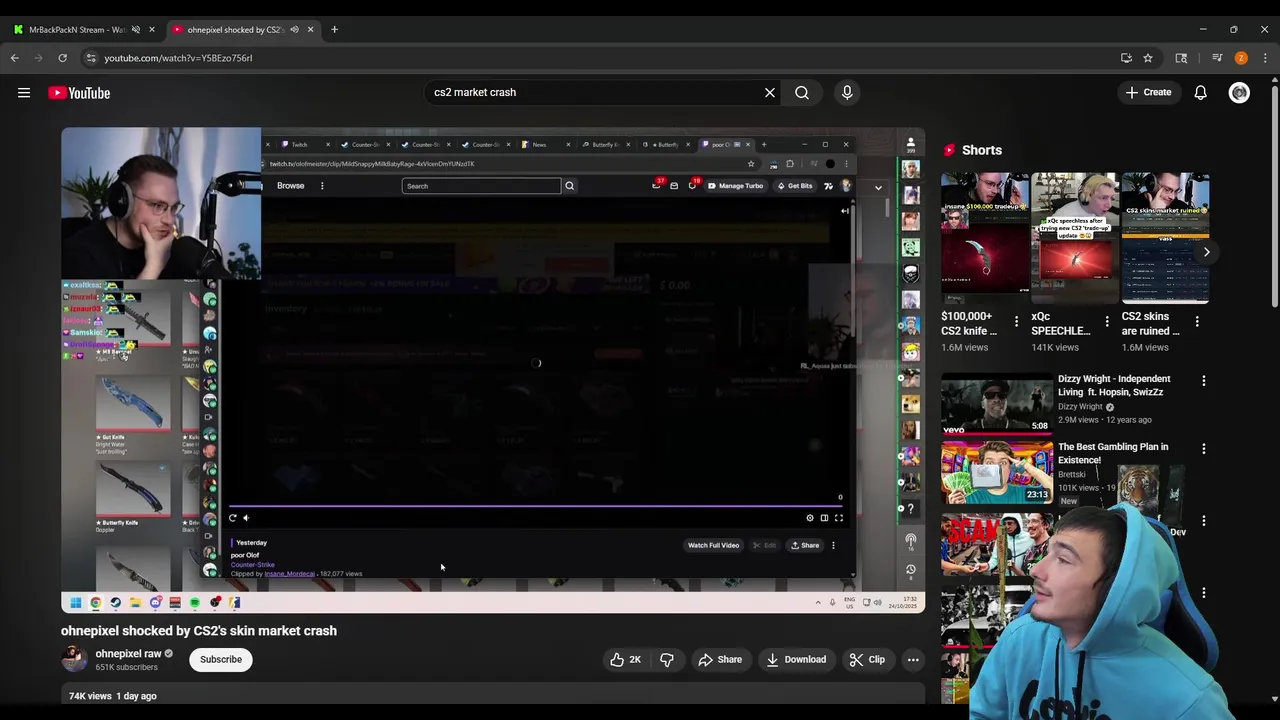
Task: Open the browser extensions icon
Action: tap(1181, 58)
